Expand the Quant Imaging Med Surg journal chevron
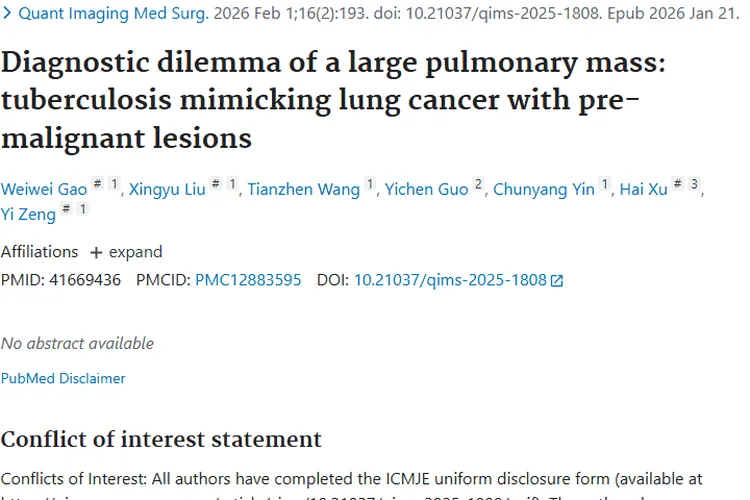The height and width of the screenshot is (500, 750). click(x=7, y=14)
